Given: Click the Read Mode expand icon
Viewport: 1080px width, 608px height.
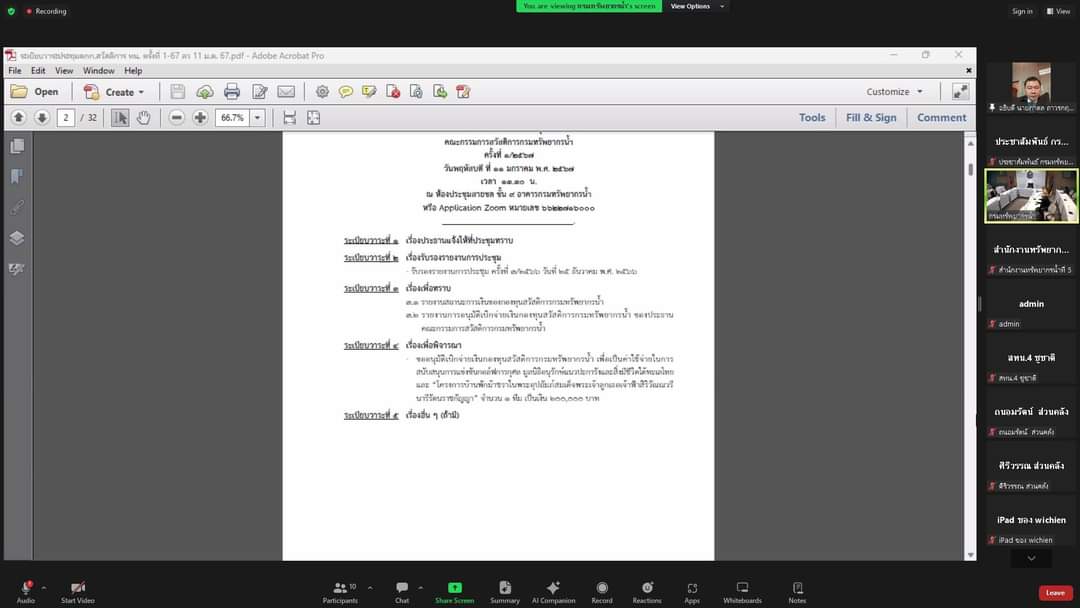Looking at the screenshot, I should click(x=960, y=91).
